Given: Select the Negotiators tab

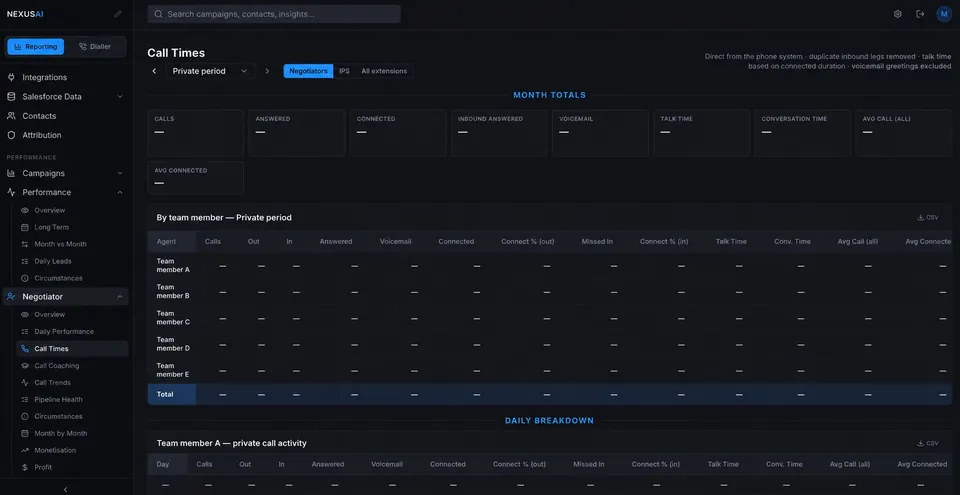Looking at the screenshot, I should point(309,71).
